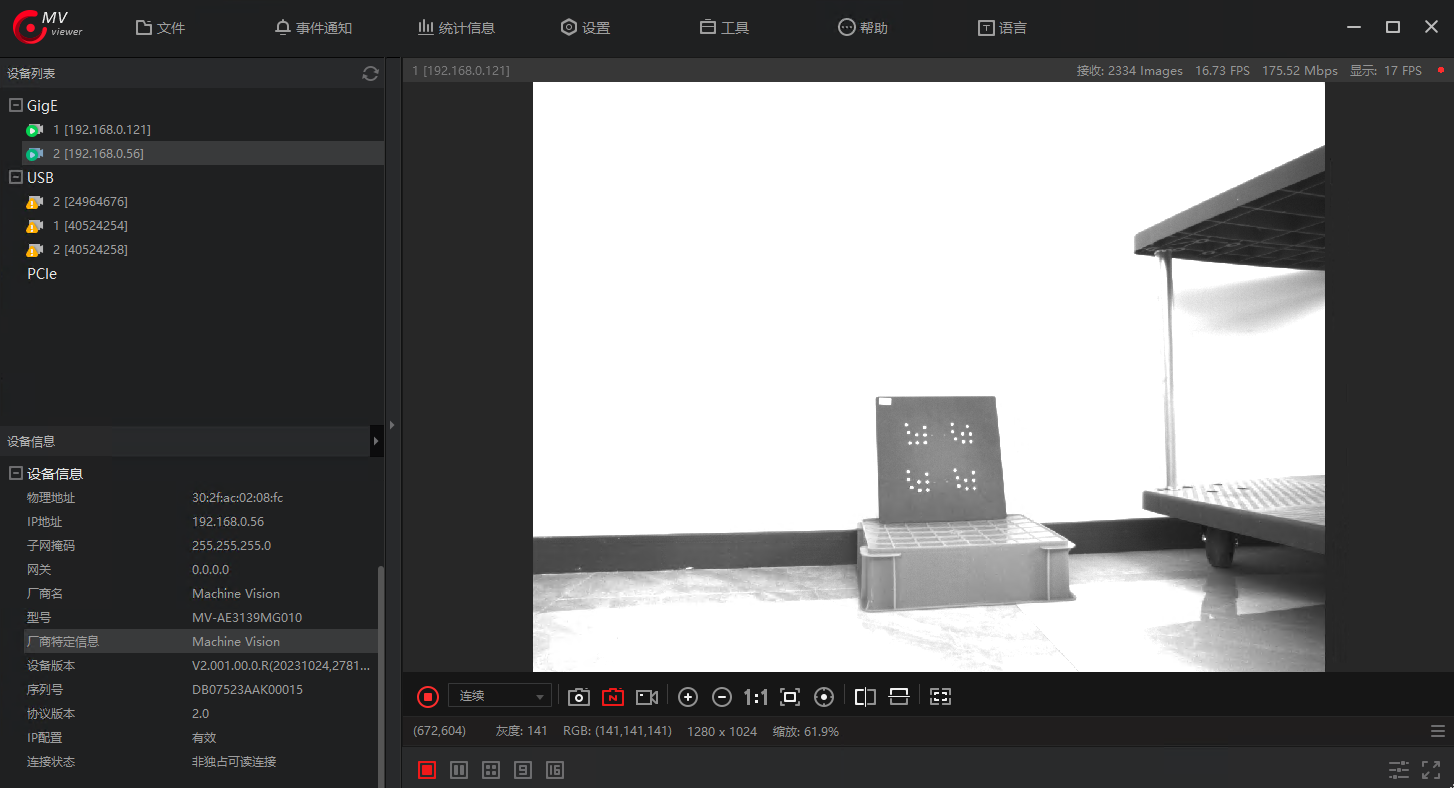Stop acquisition with the red stop button
The image size is (1454, 788).
pyautogui.click(x=427, y=696)
